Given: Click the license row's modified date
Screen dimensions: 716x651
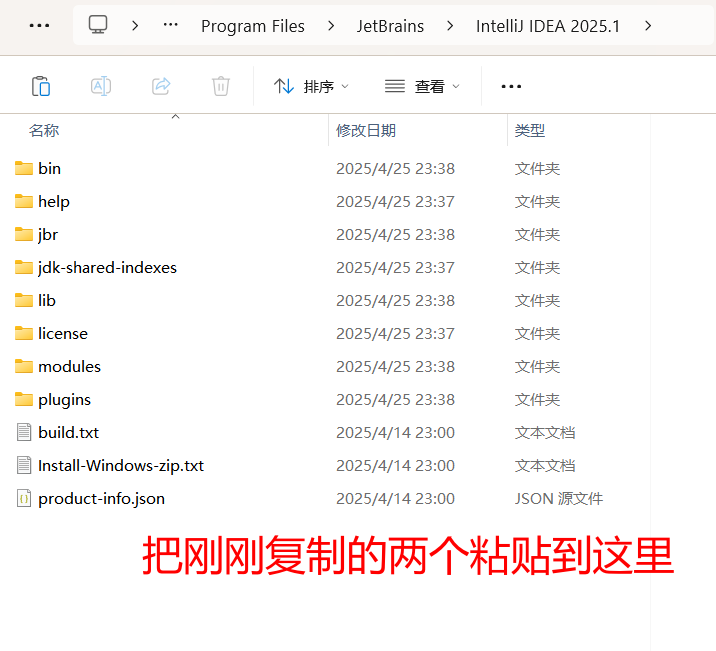Looking at the screenshot, I should coord(395,333).
